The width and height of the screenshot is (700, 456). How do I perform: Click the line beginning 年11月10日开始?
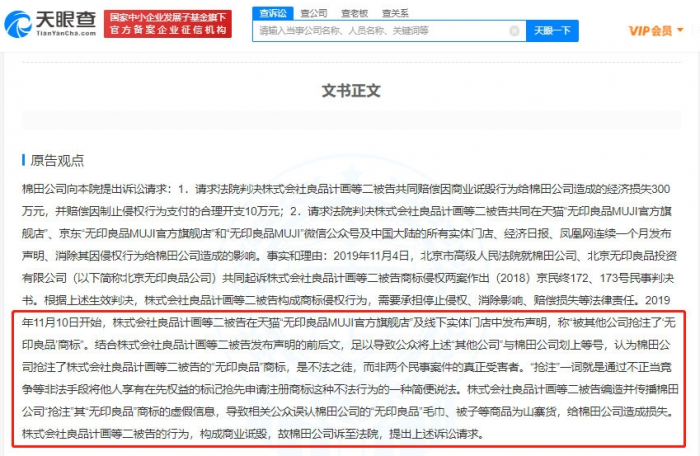[349, 322]
